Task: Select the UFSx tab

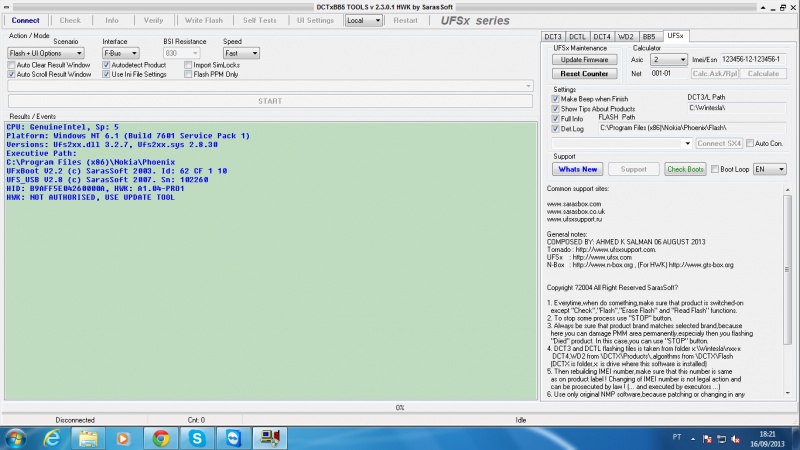Action: 676,36
